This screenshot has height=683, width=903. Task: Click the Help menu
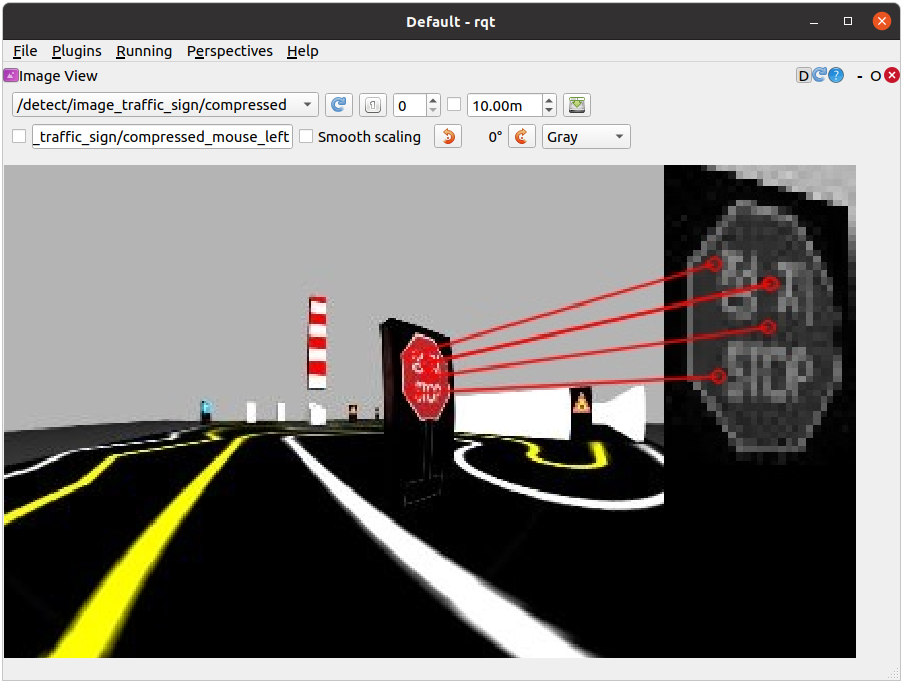click(x=302, y=51)
